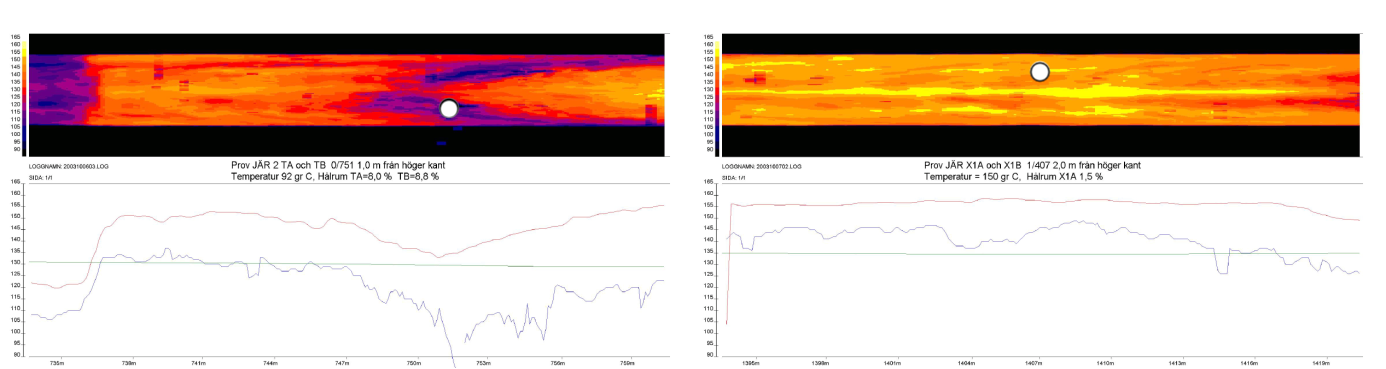The image size is (1386, 369).
Task: Click the 1416m axis label
Action: pos(1249,363)
